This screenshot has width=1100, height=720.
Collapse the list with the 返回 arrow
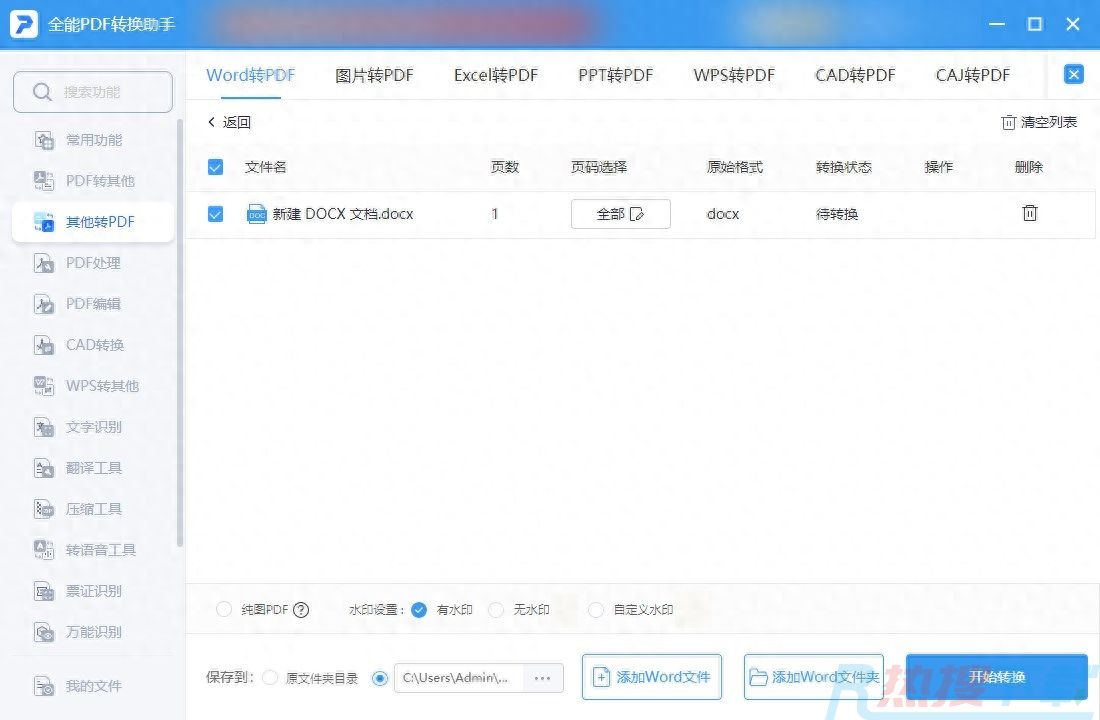[228, 121]
